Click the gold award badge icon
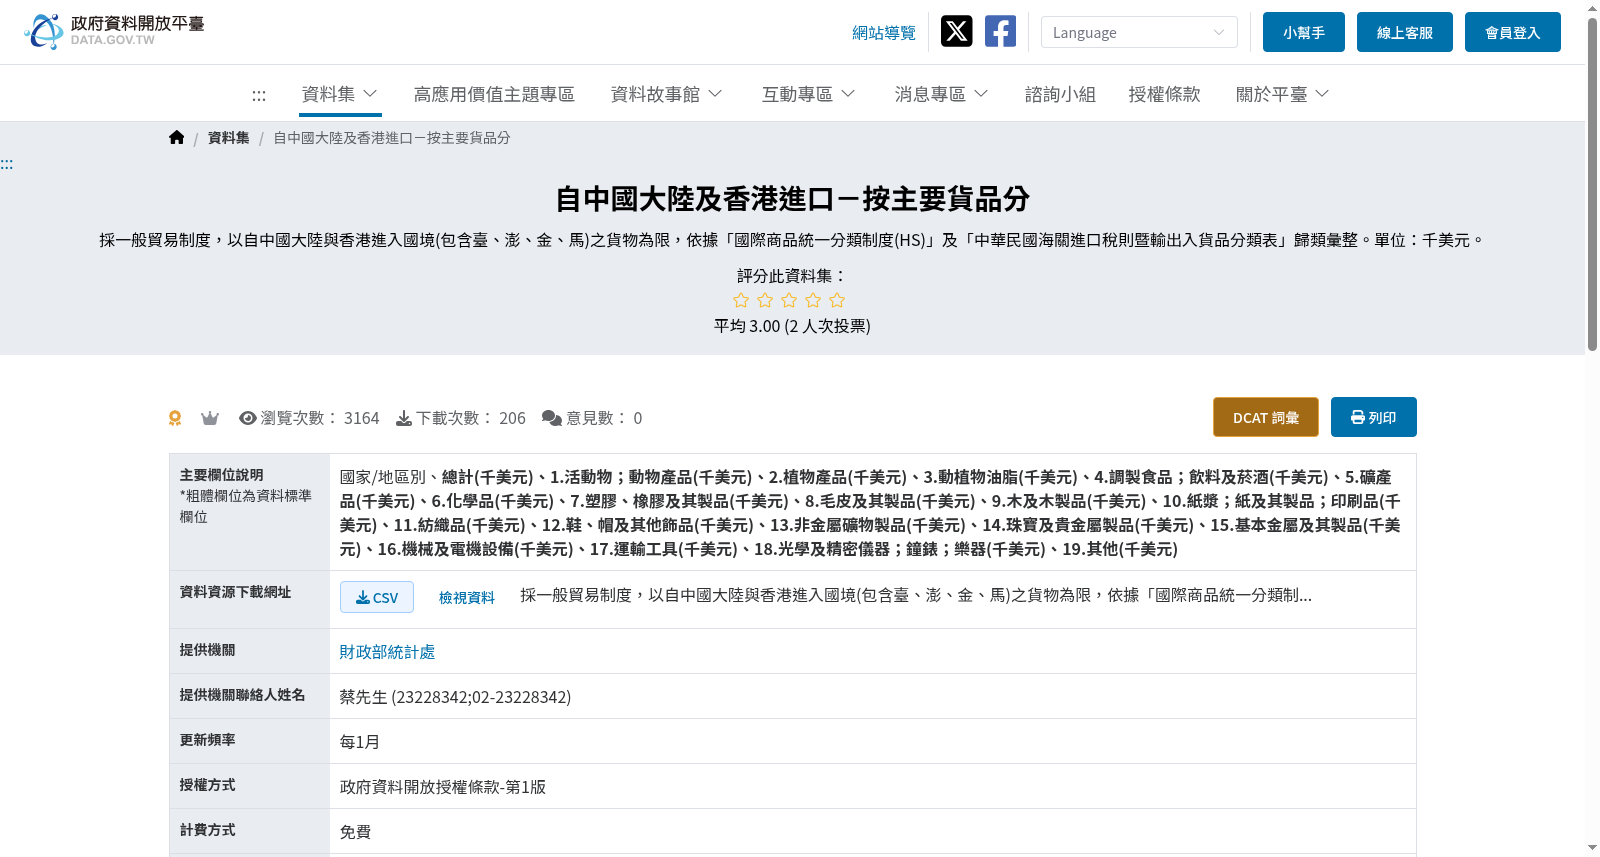 (x=175, y=418)
